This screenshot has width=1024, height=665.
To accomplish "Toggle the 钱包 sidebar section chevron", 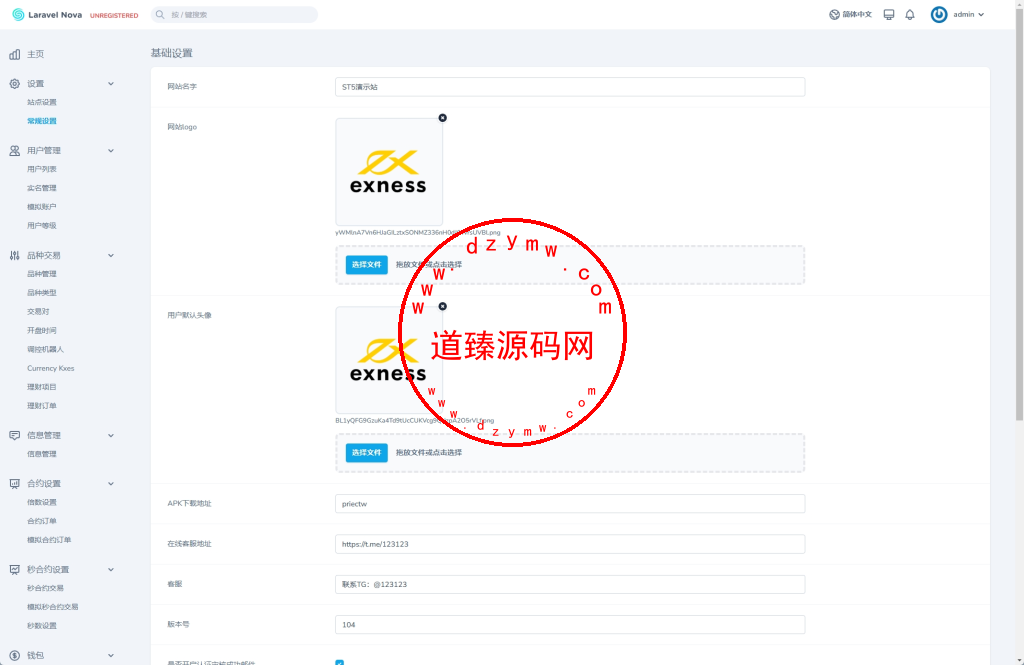I will (111, 655).
